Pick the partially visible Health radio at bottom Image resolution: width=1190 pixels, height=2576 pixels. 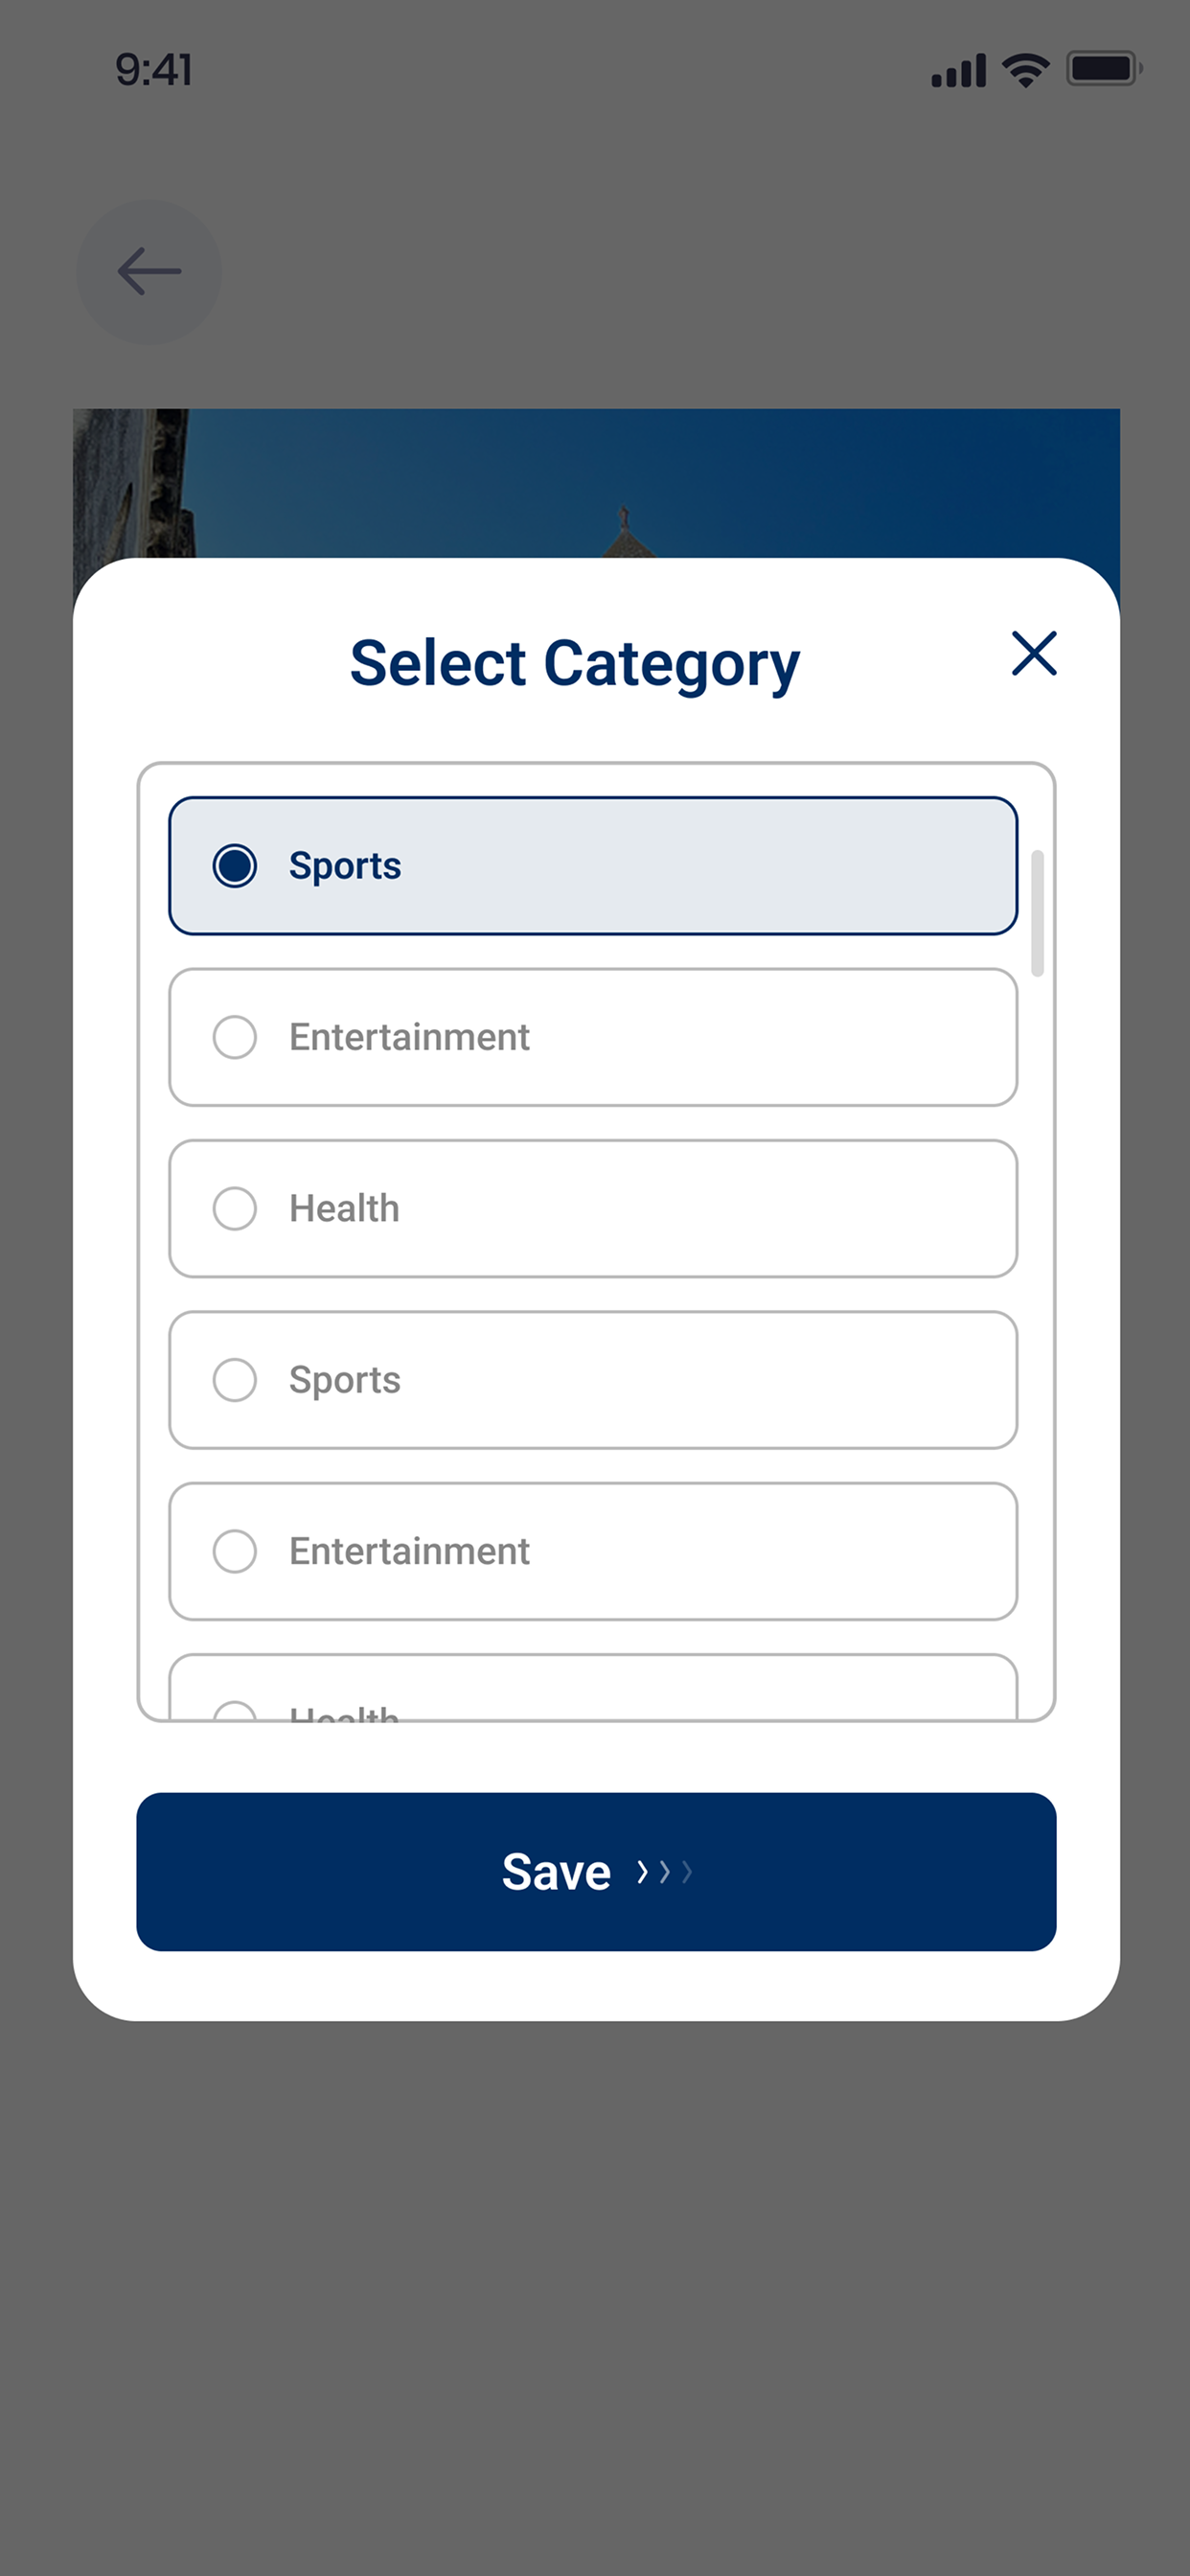(x=235, y=1711)
